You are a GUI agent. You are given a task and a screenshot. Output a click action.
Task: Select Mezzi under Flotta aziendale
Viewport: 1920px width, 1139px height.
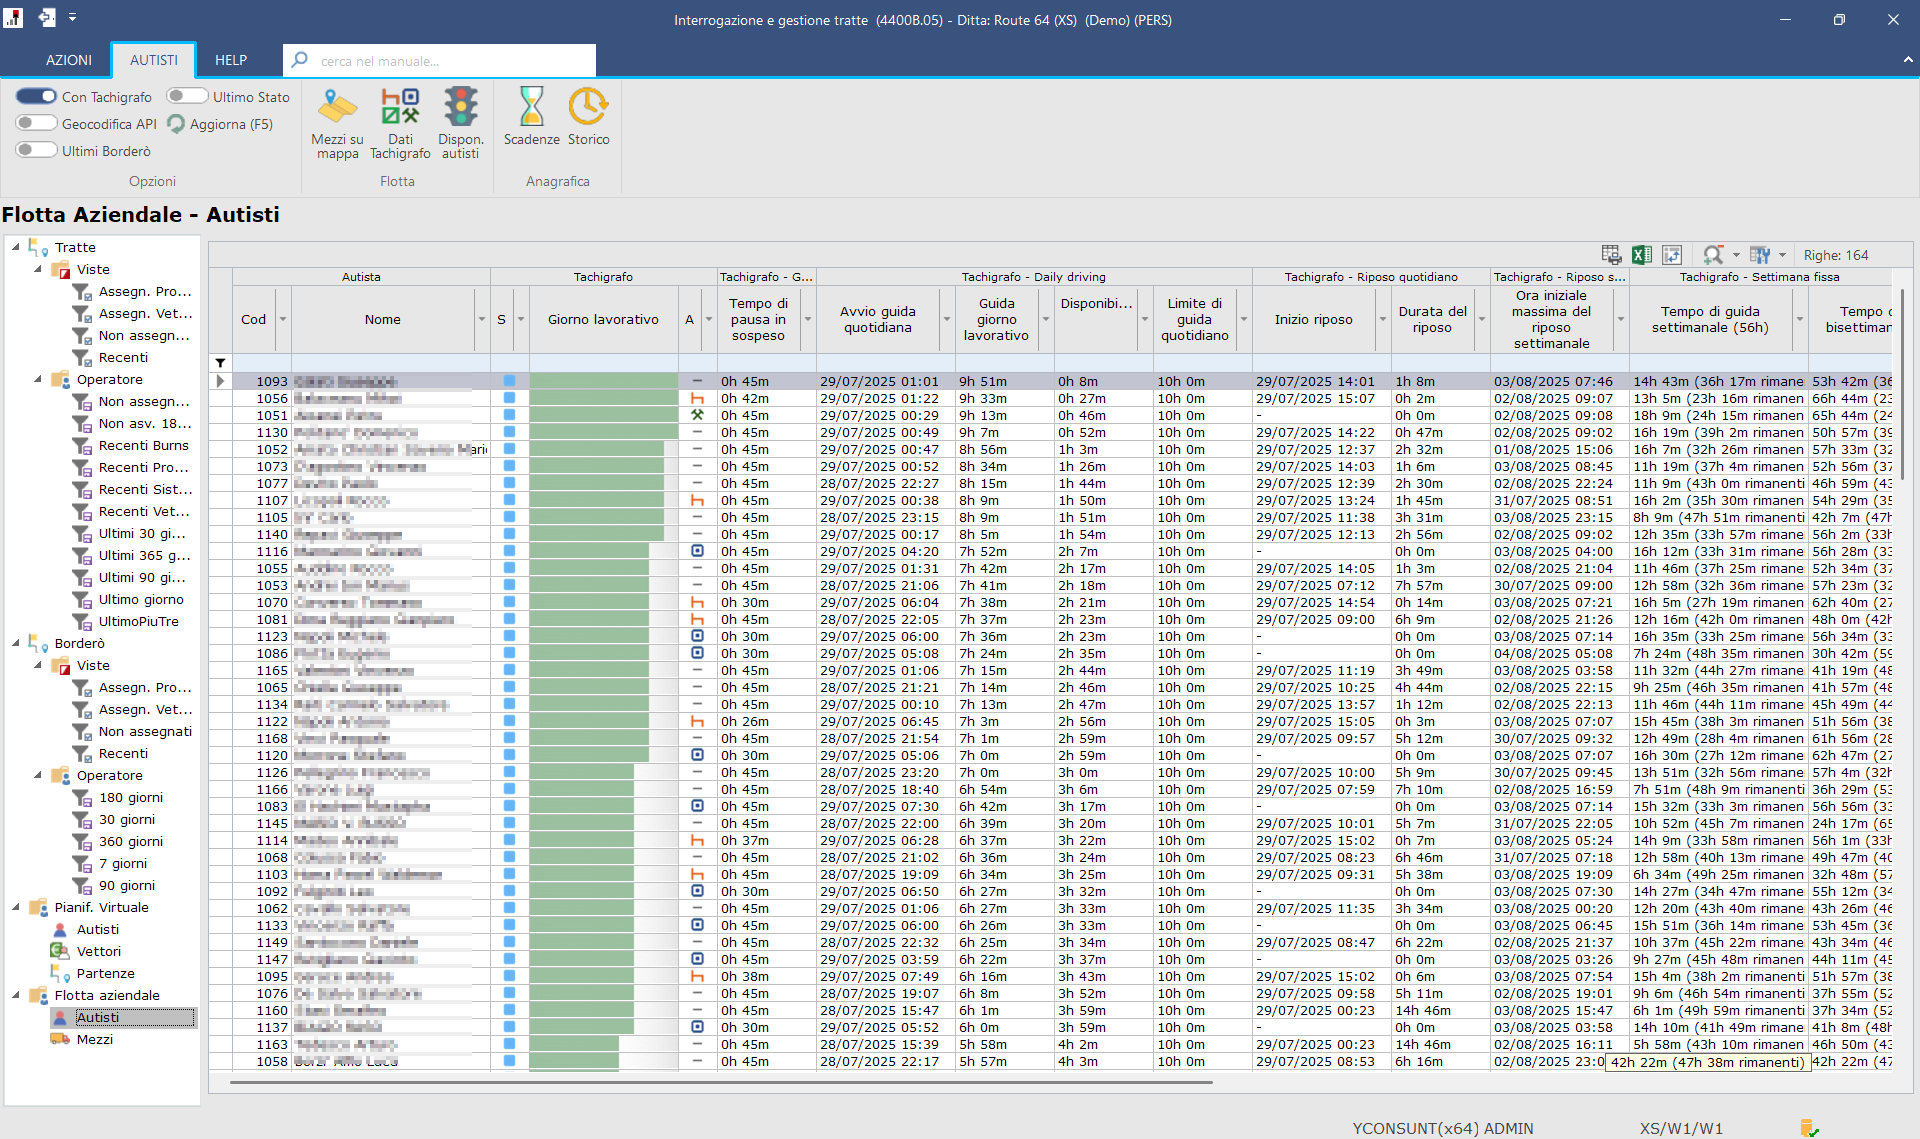[x=94, y=1039]
